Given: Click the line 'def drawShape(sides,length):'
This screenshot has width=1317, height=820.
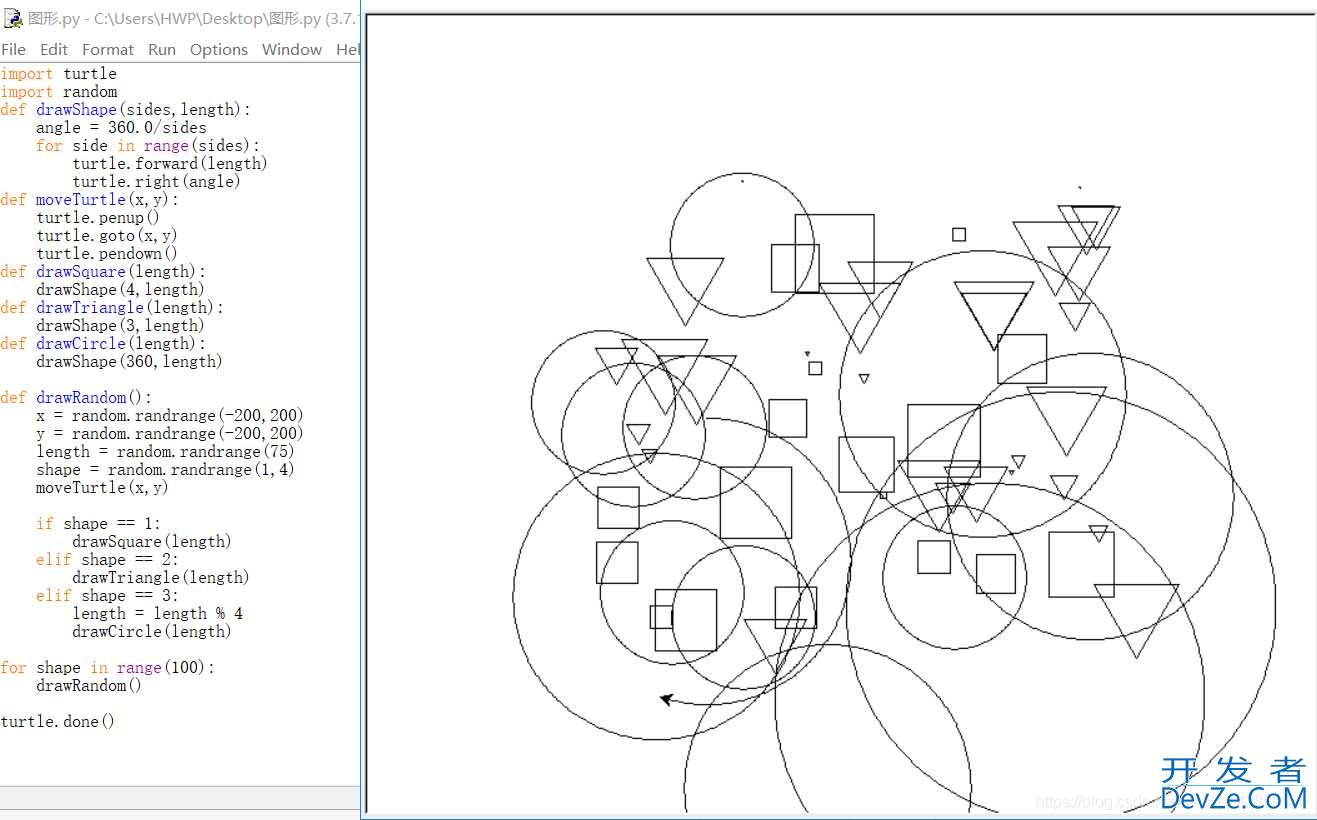Looking at the screenshot, I should [126, 110].
